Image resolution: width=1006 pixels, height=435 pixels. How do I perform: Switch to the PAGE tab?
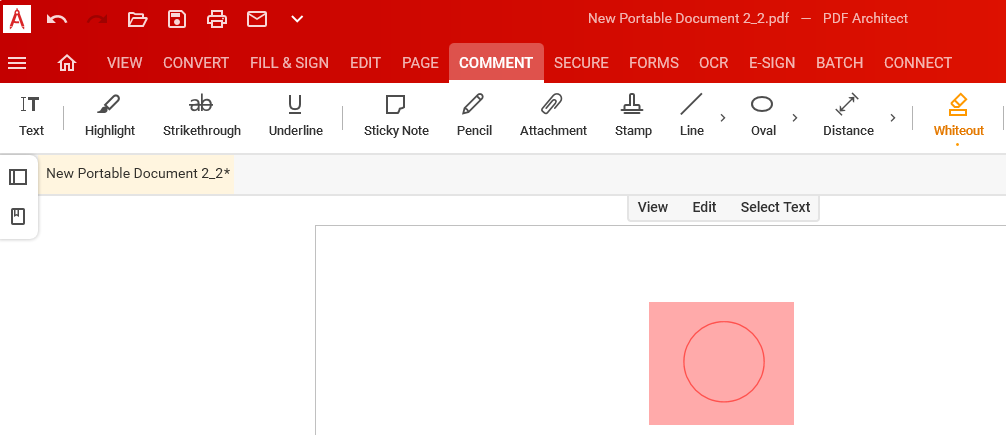tap(420, 63)
